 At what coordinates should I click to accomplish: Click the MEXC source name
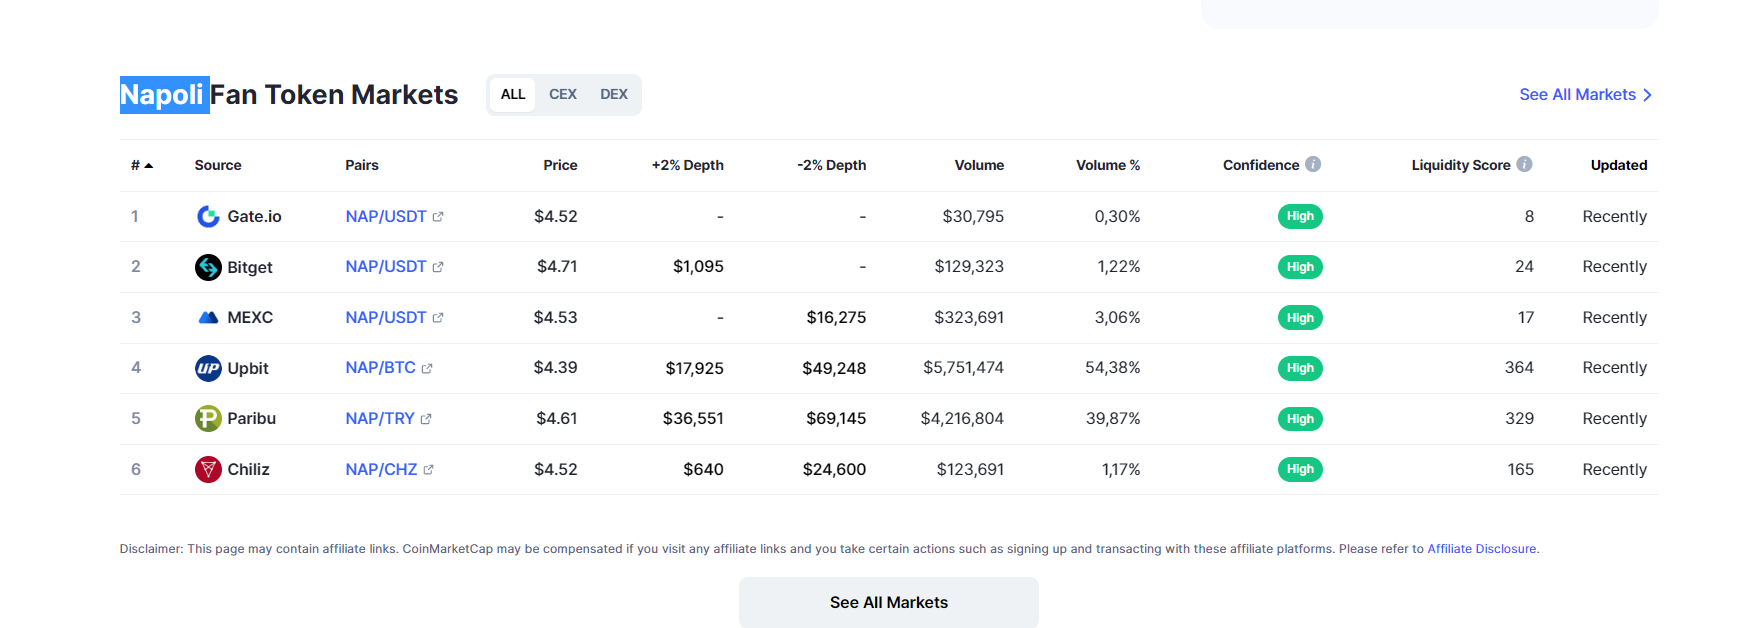click(250, 317)
